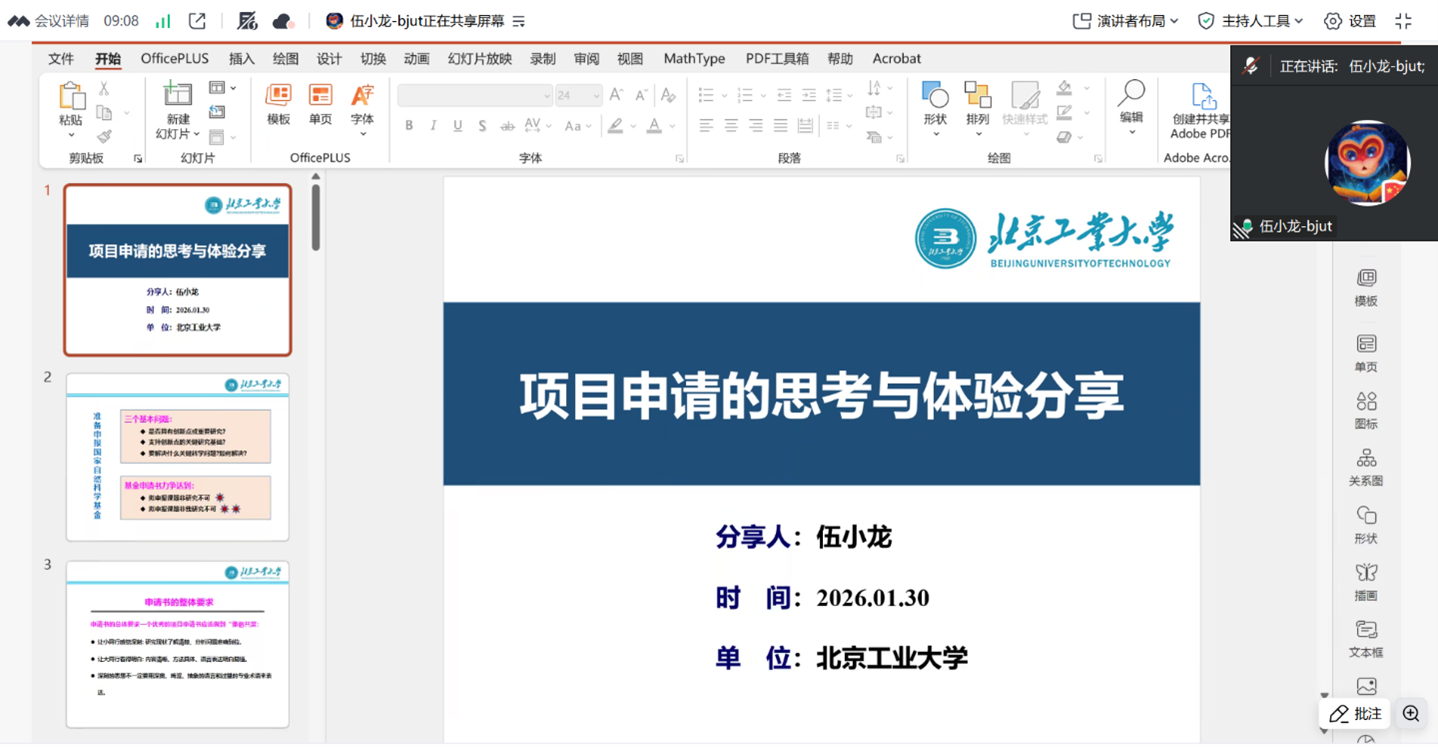The width and height of the screenshot is (1438, 747).
Task: Toggle underline formatting button
Action: (x=457, y=126)
